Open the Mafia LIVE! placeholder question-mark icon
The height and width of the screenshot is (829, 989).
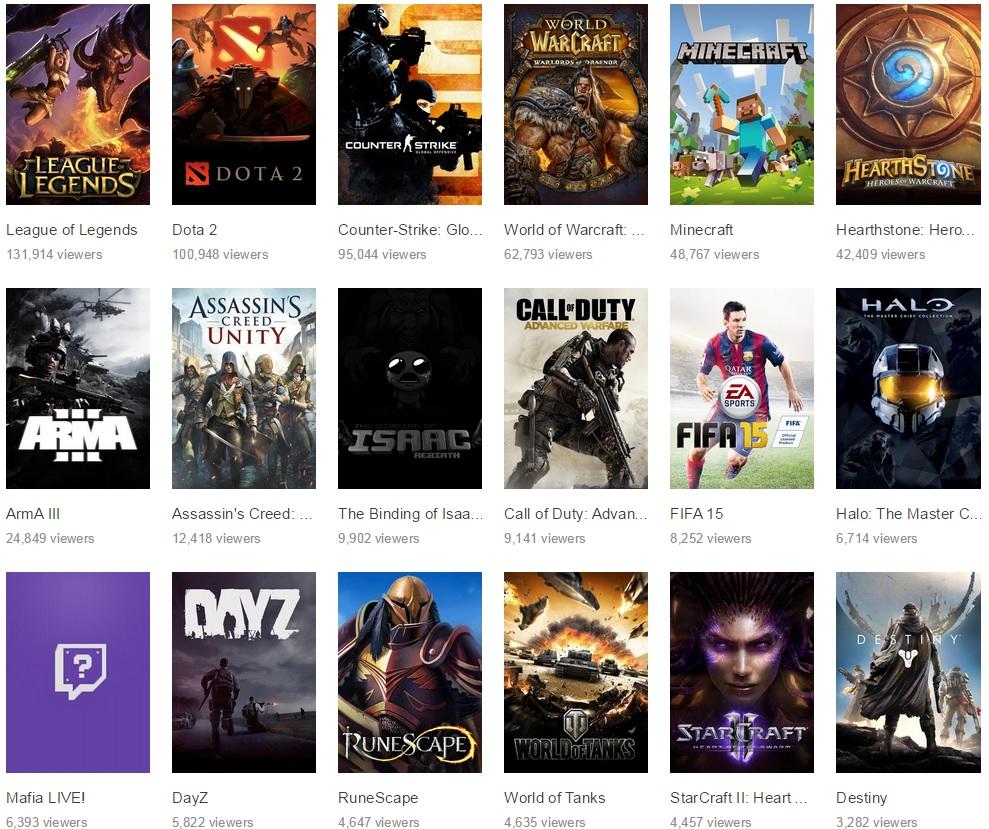pos(78,673)
